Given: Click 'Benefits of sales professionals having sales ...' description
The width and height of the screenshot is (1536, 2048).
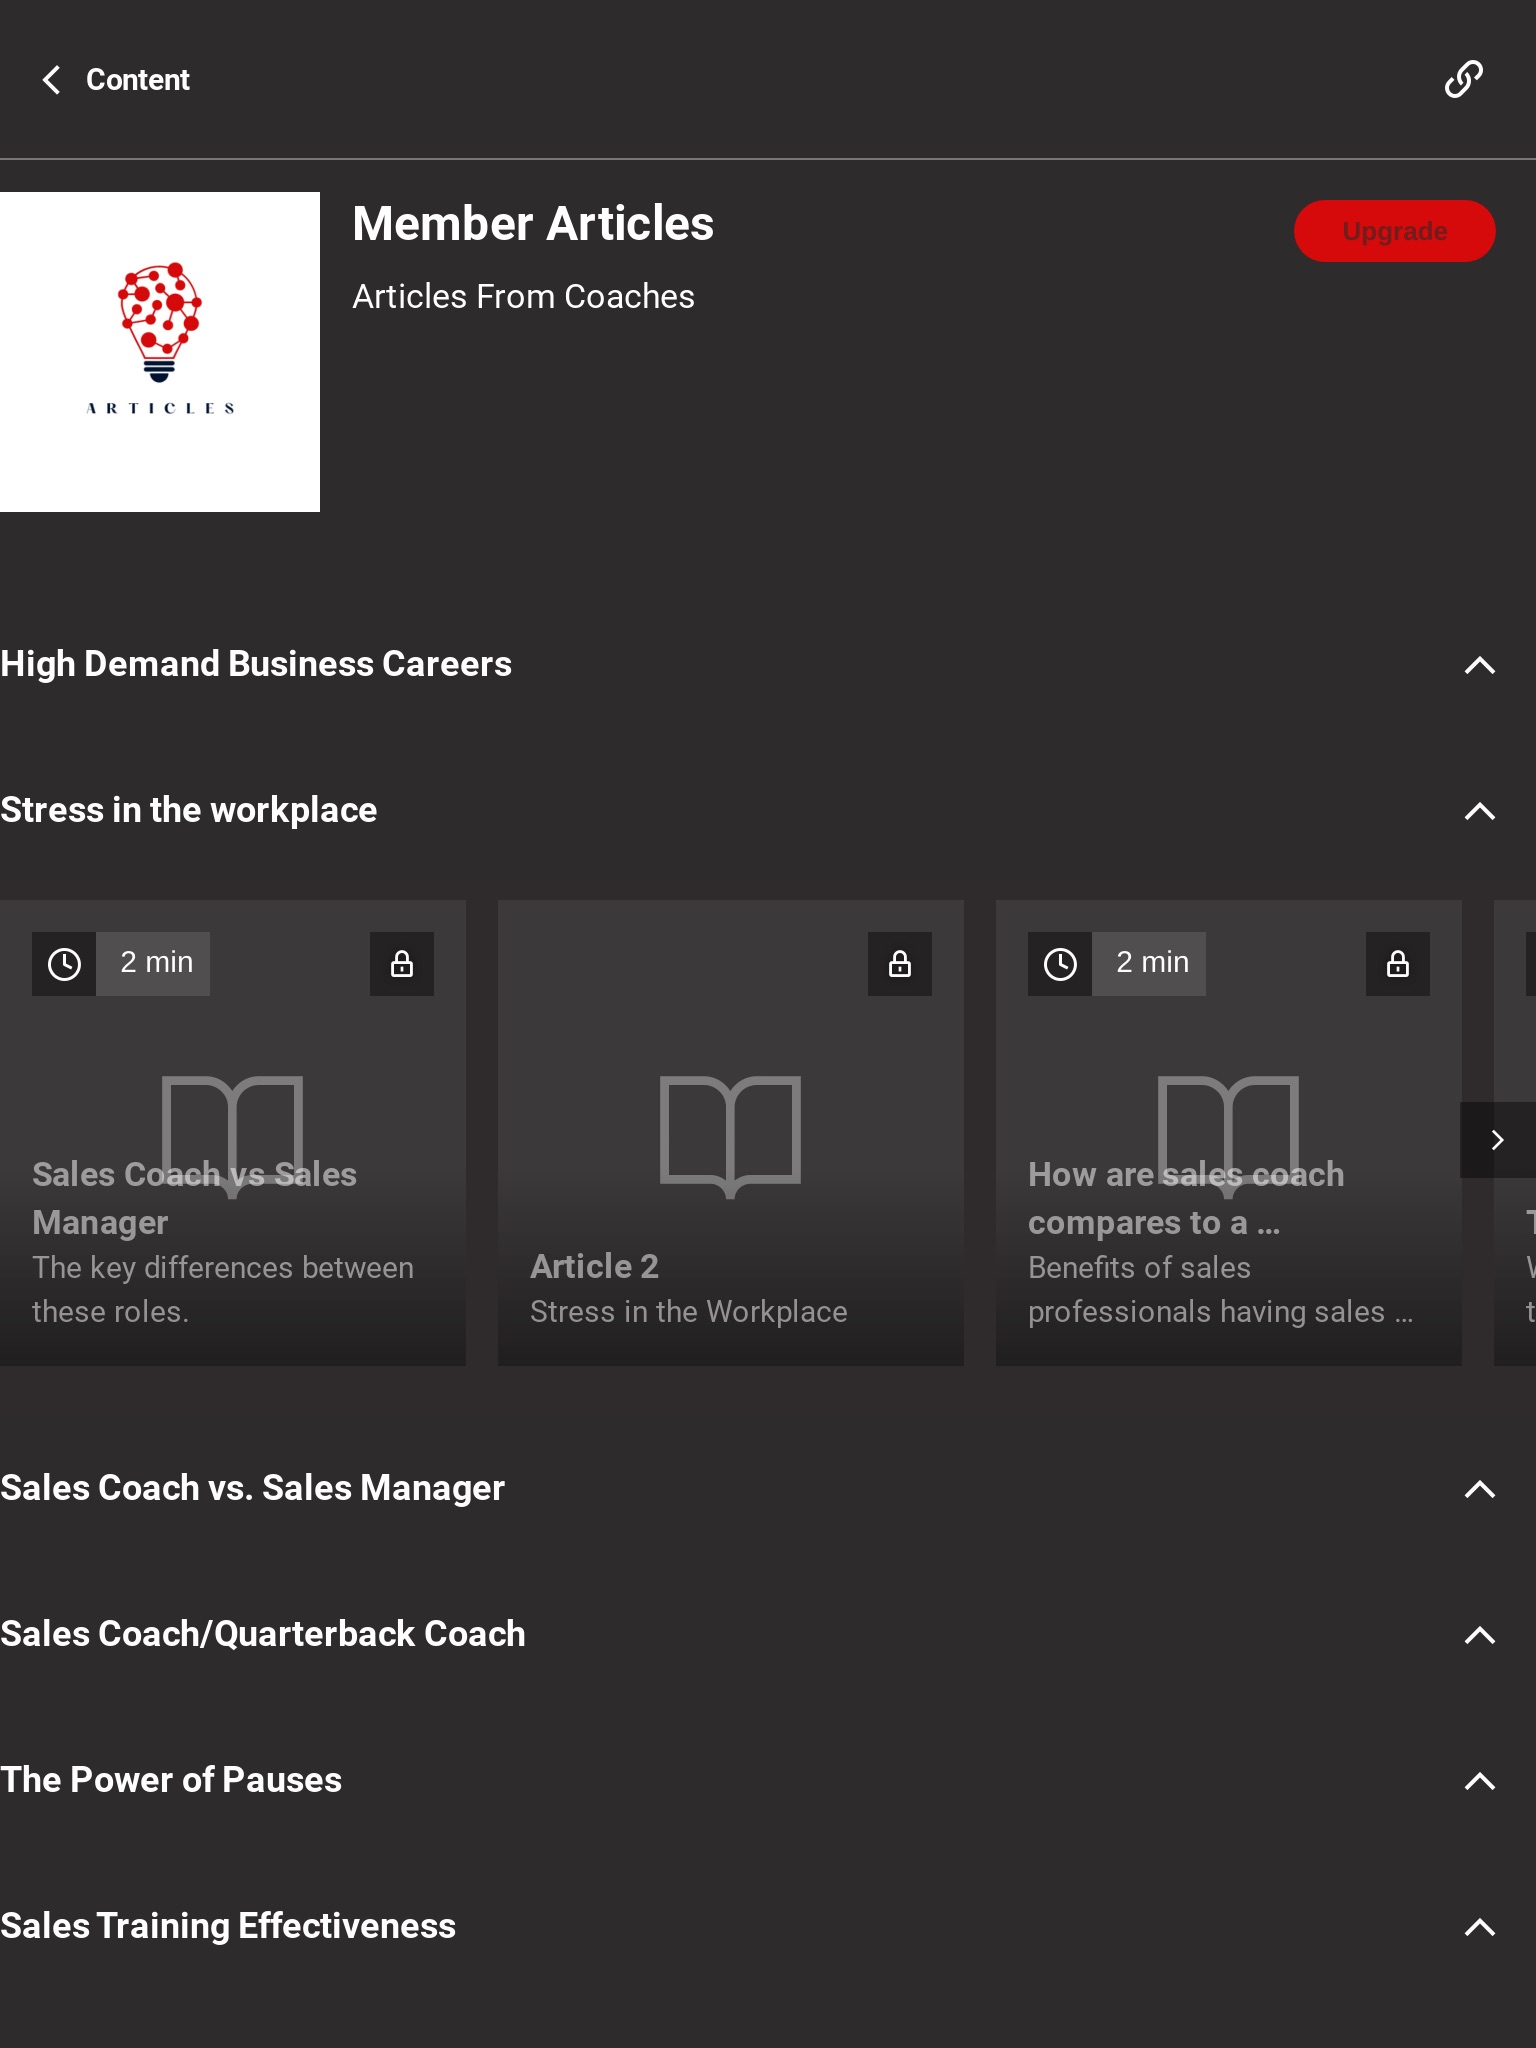Looking at the screenshot, I should click(1221, 1289).
